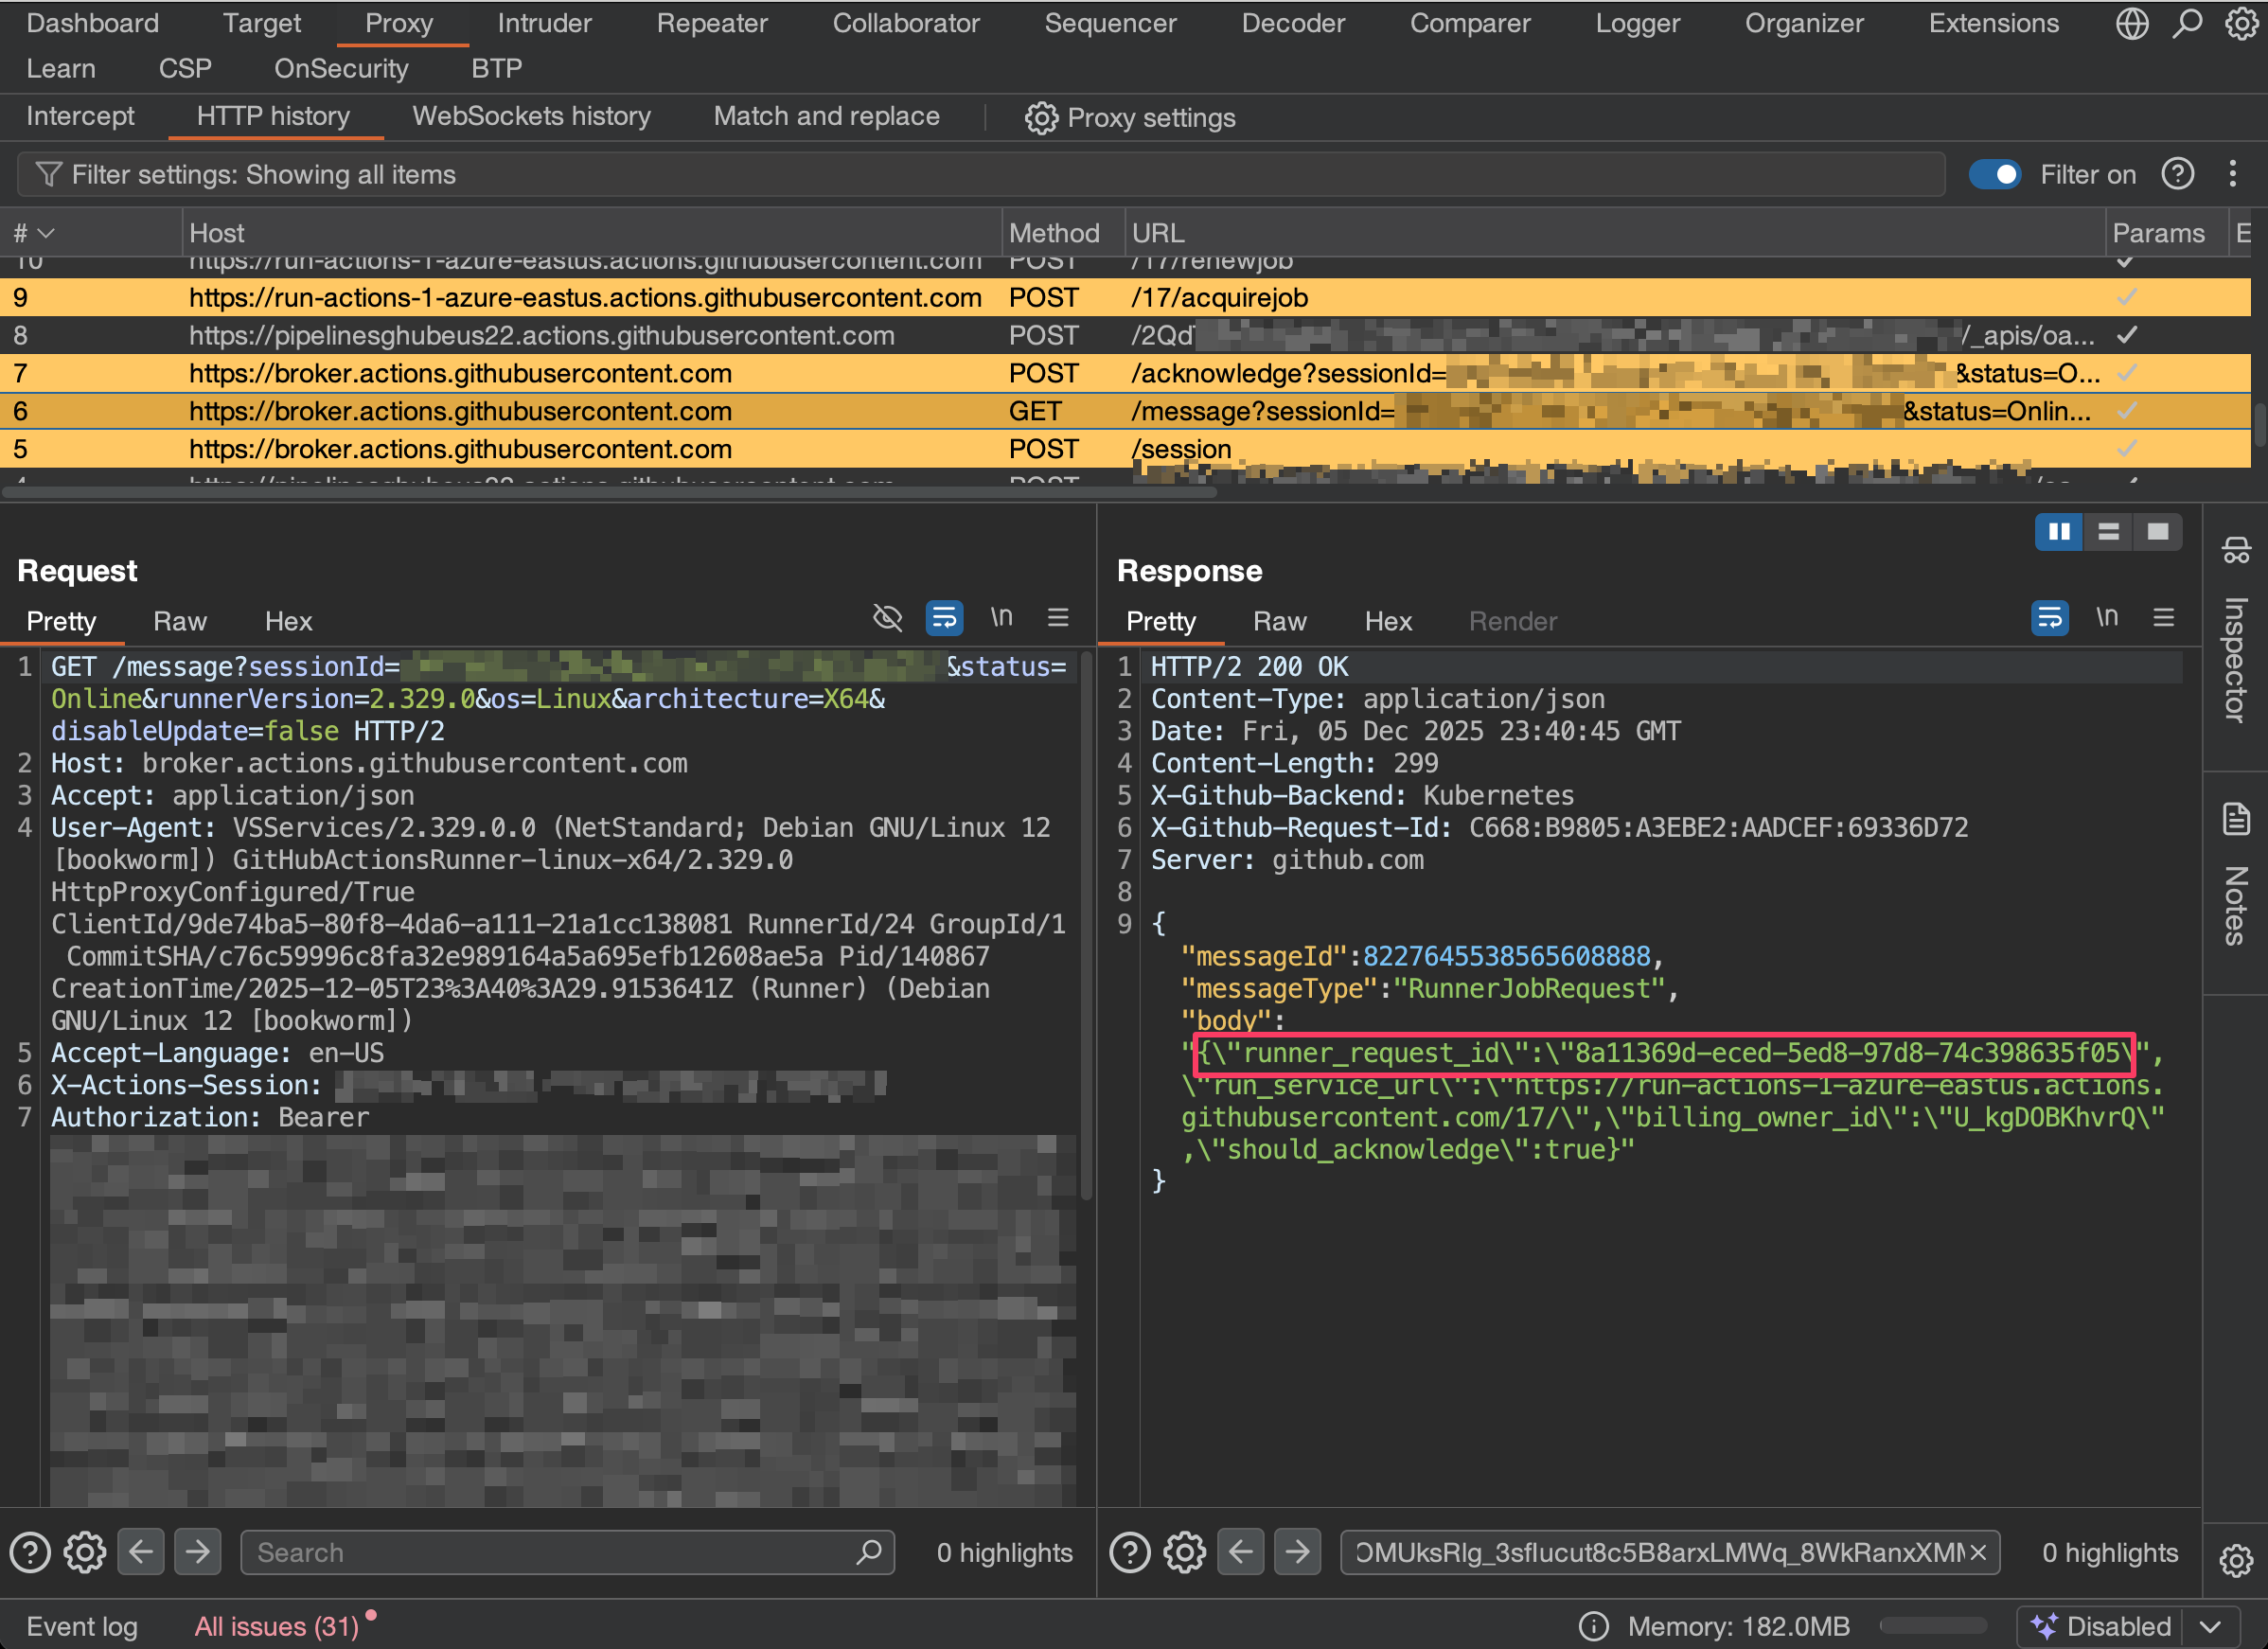Select top-bottom stacked layout icon
This screenshot has height=1649, width=2268.
2108,532
